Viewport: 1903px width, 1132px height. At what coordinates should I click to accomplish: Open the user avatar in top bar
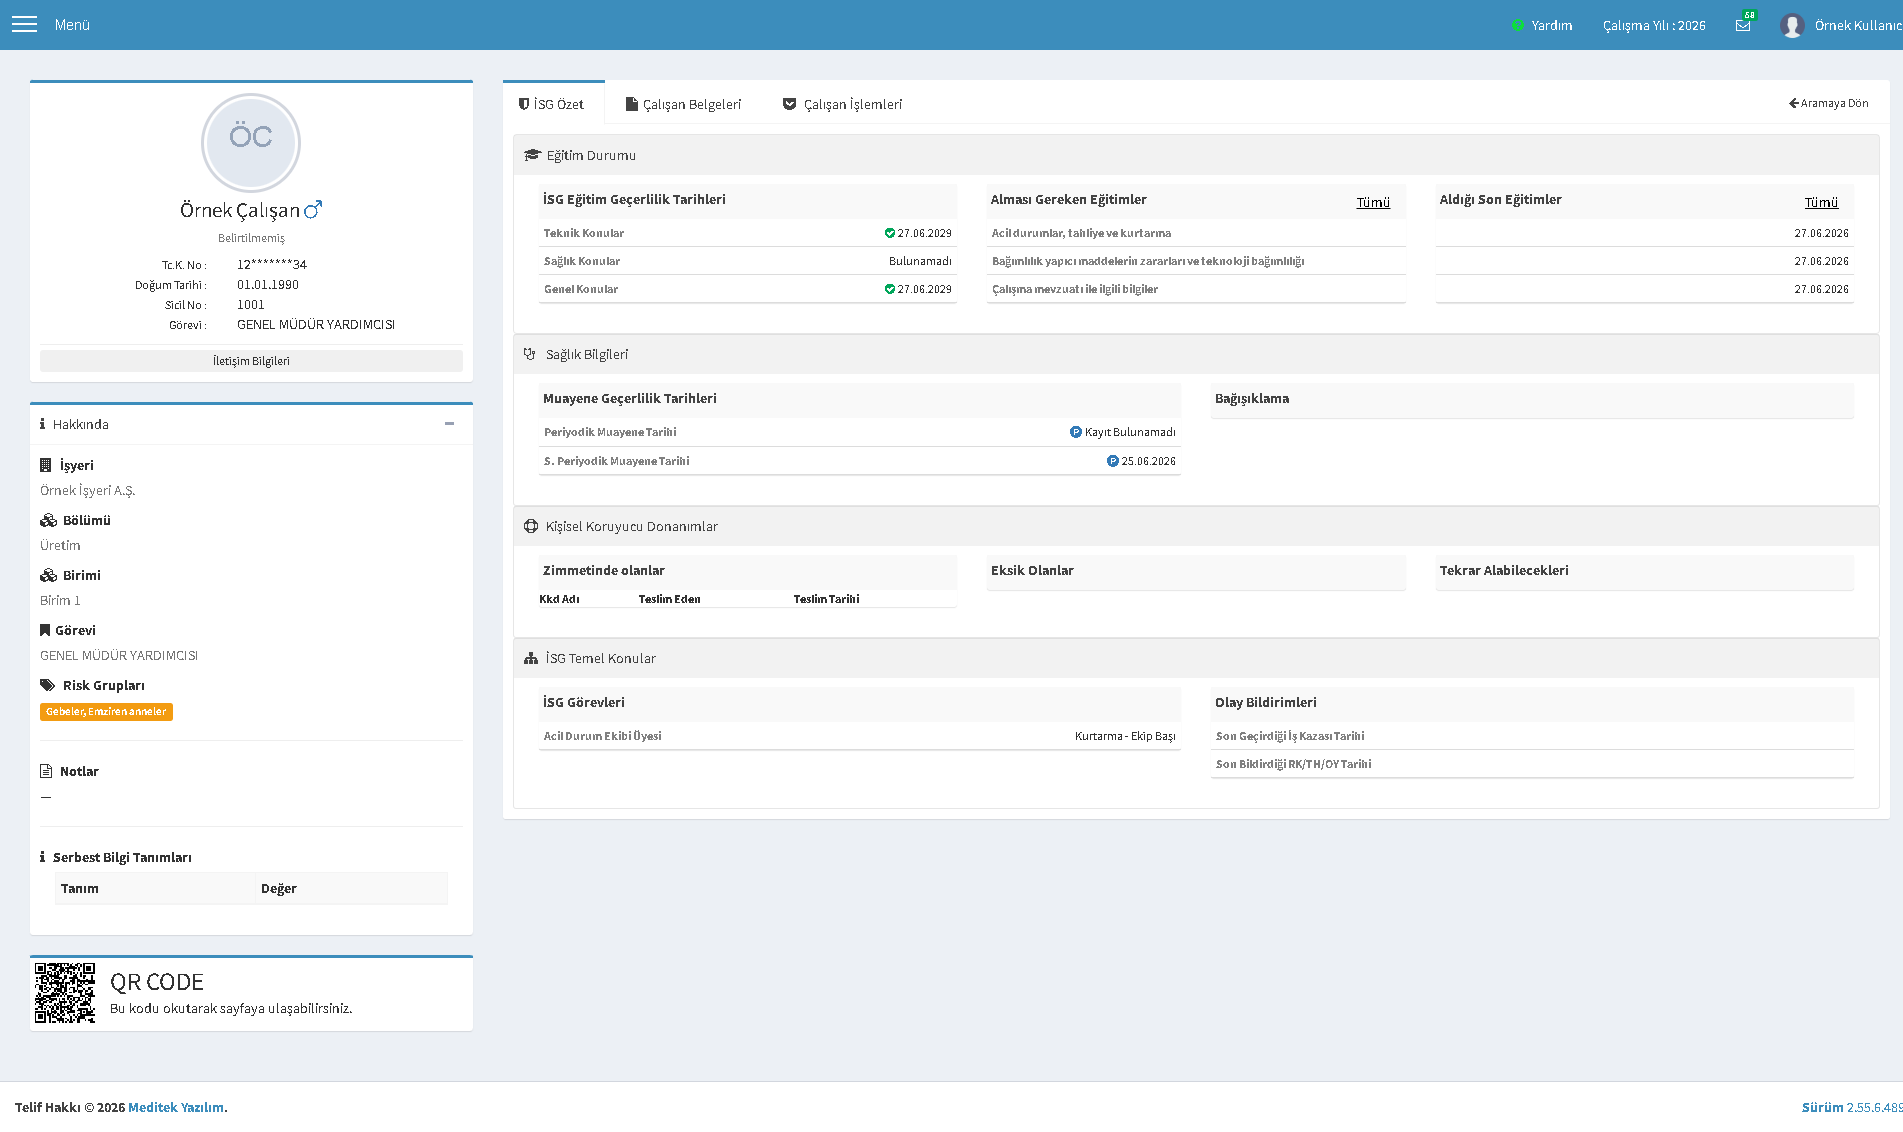click(1792, 25)
